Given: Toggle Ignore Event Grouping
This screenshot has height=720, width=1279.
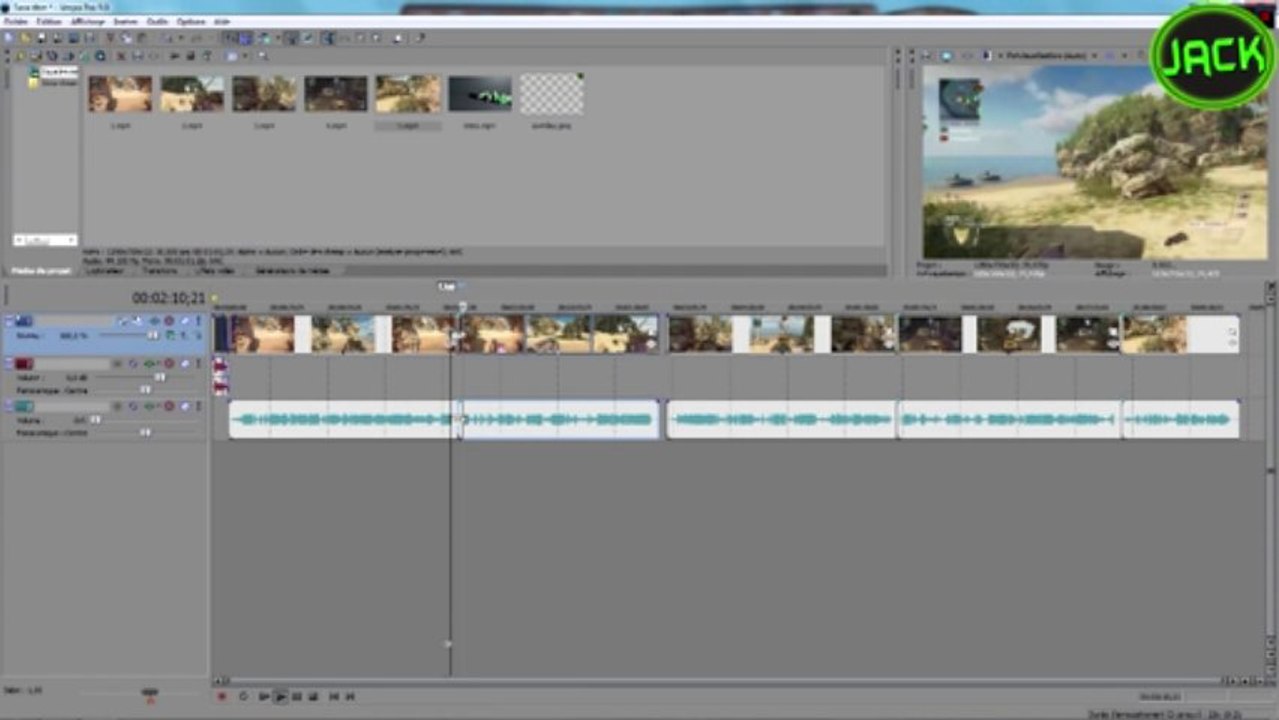Looking at the screenshot, I should 307,37.
